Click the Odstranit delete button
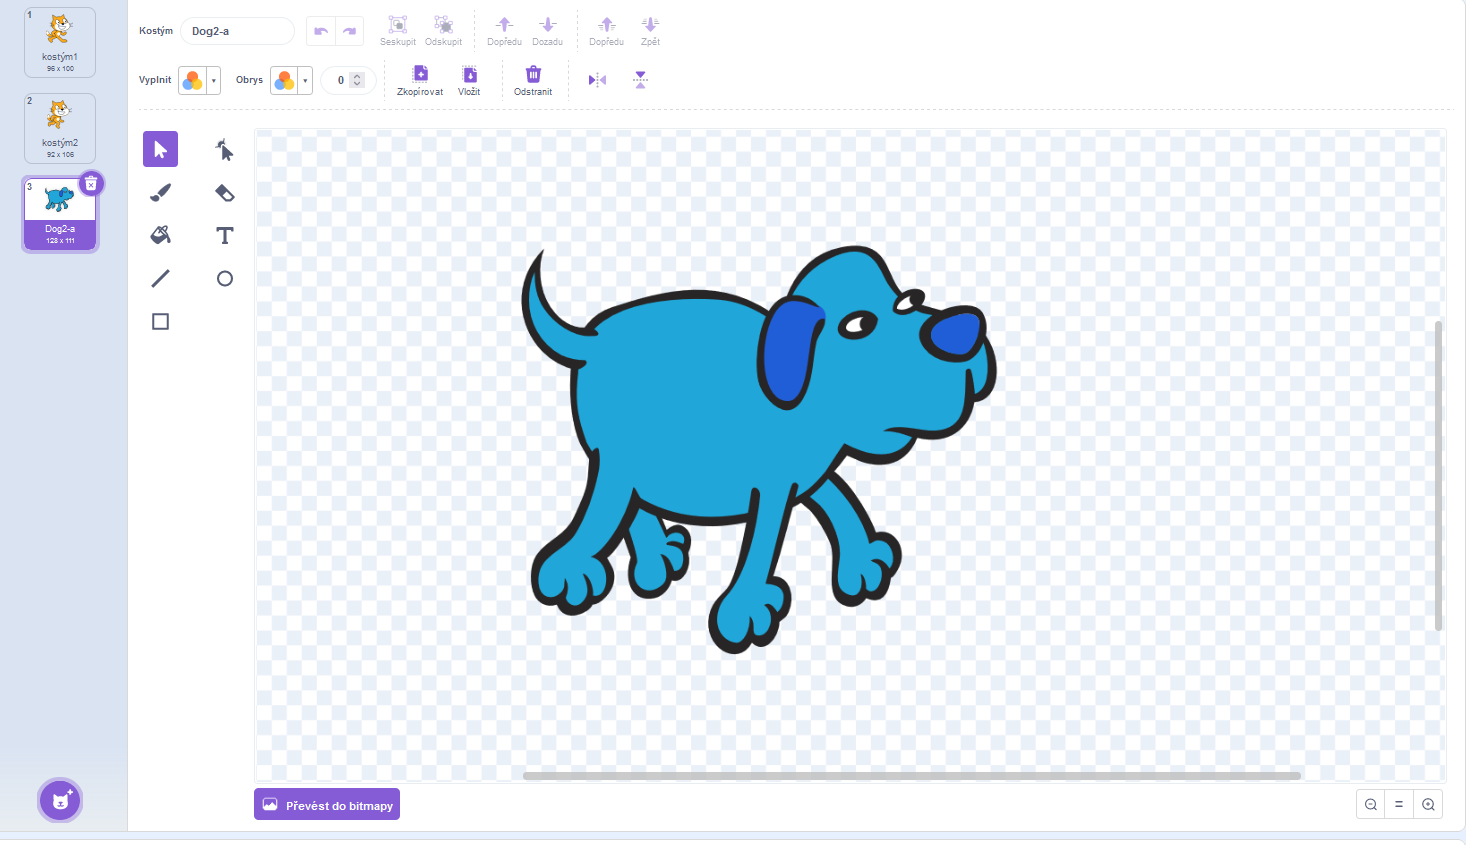The height and width of the screenshot is (845, 1466). tap(533, 80)
